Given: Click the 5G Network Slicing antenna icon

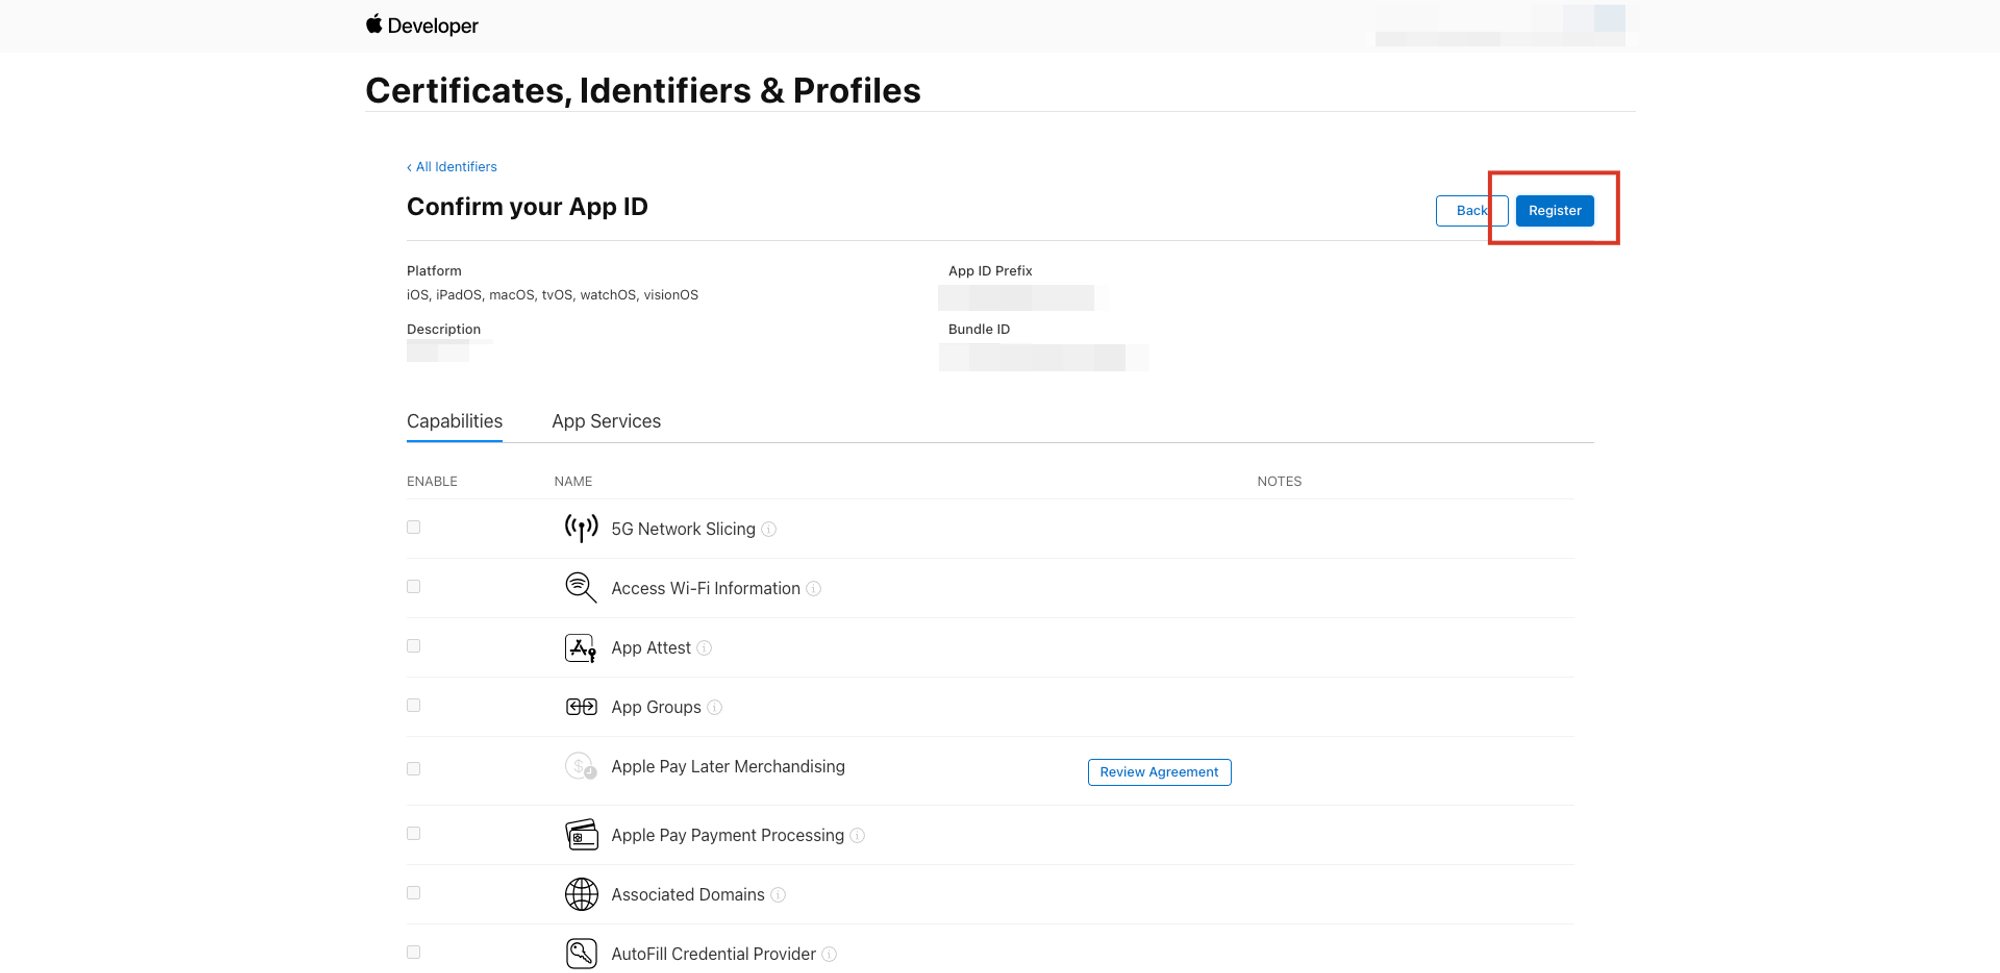Looking at the screenshot, I should [581, 528].
